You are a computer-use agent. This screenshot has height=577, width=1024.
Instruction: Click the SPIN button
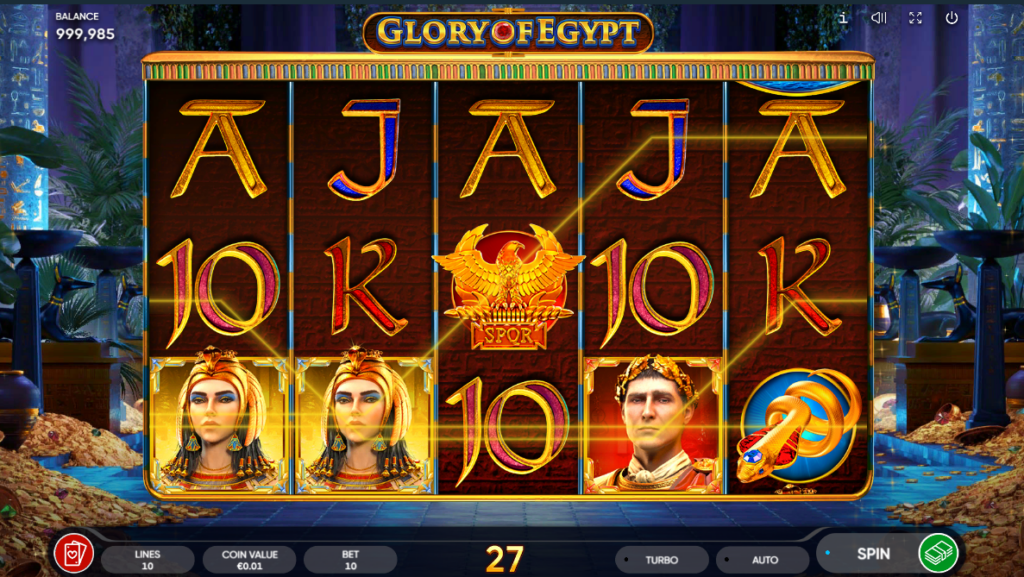click(x=873, y=554)
